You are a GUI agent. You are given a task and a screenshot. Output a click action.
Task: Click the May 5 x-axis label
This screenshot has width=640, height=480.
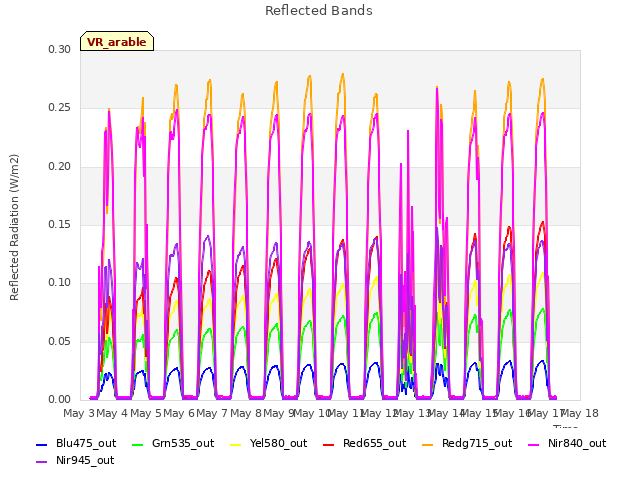coord(146,413)
